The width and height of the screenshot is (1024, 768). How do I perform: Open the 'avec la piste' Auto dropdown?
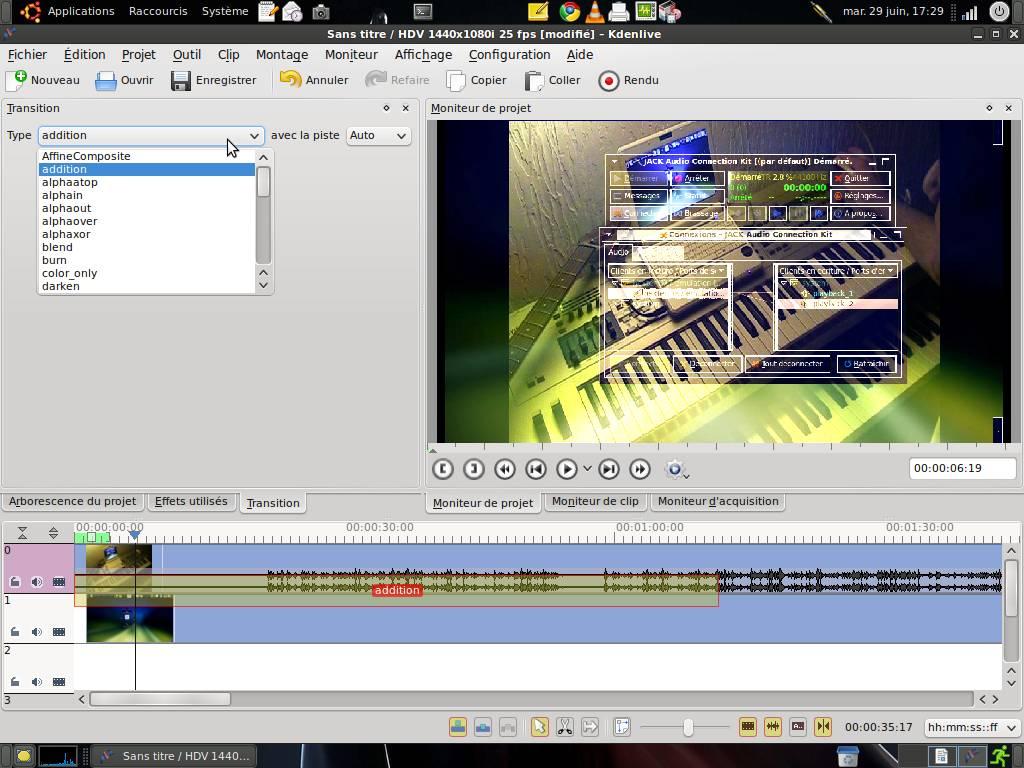pos(378,135)
